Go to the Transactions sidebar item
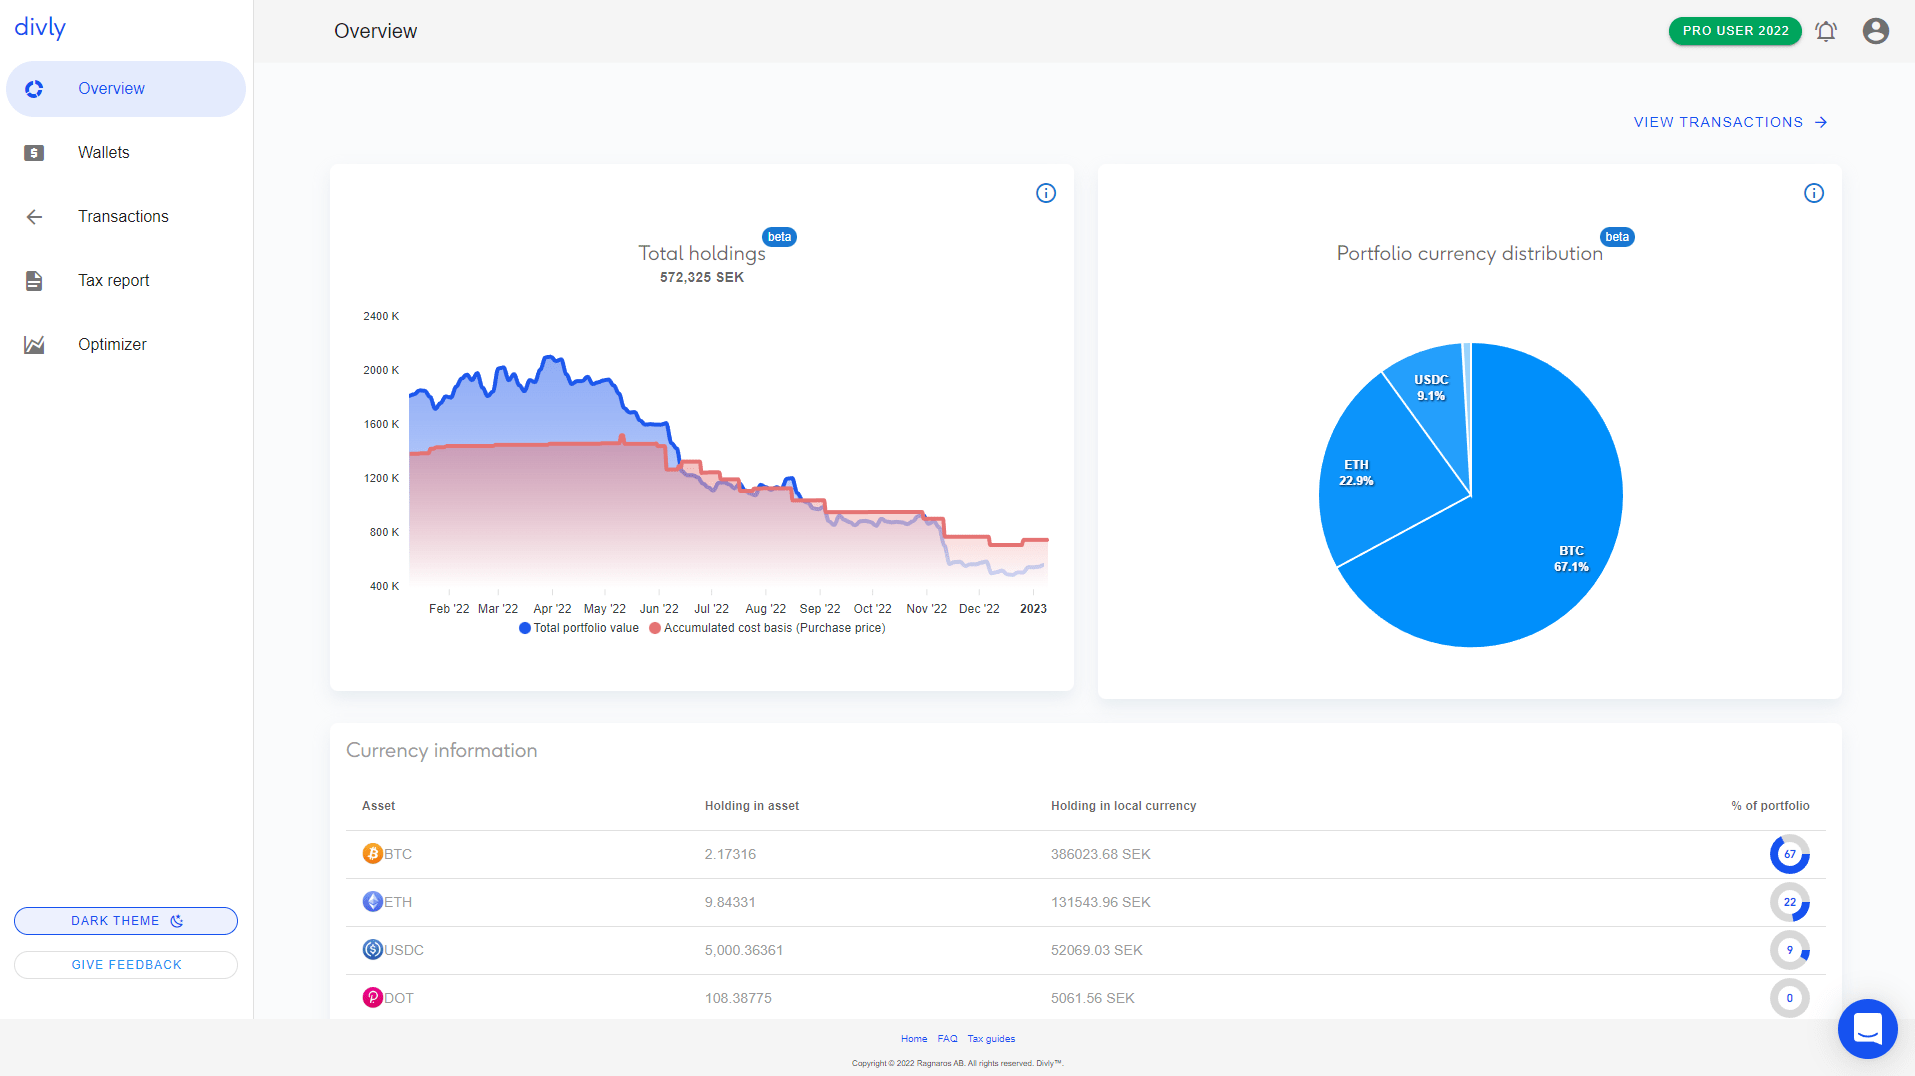Screen dimensions: 1915x1076 pos(126,217)
